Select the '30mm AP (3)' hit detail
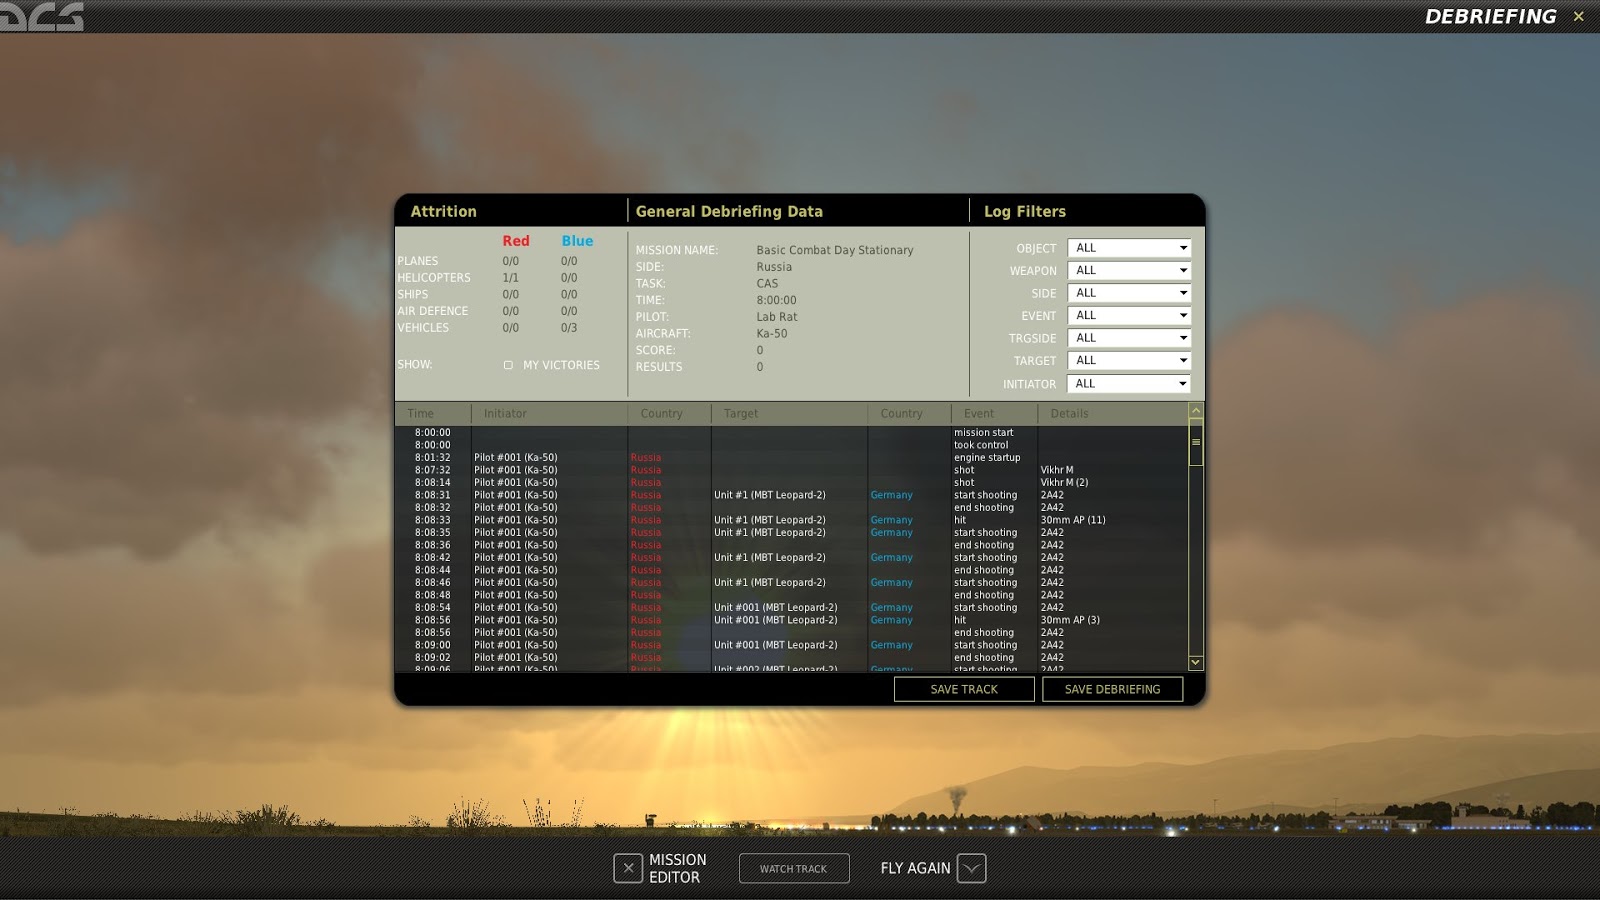This screenshot has height=900, width=1600. pos(1070,620)
